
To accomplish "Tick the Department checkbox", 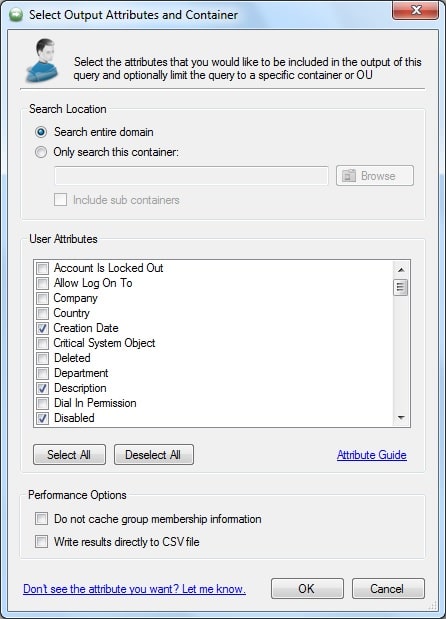I will pos(42,373).
